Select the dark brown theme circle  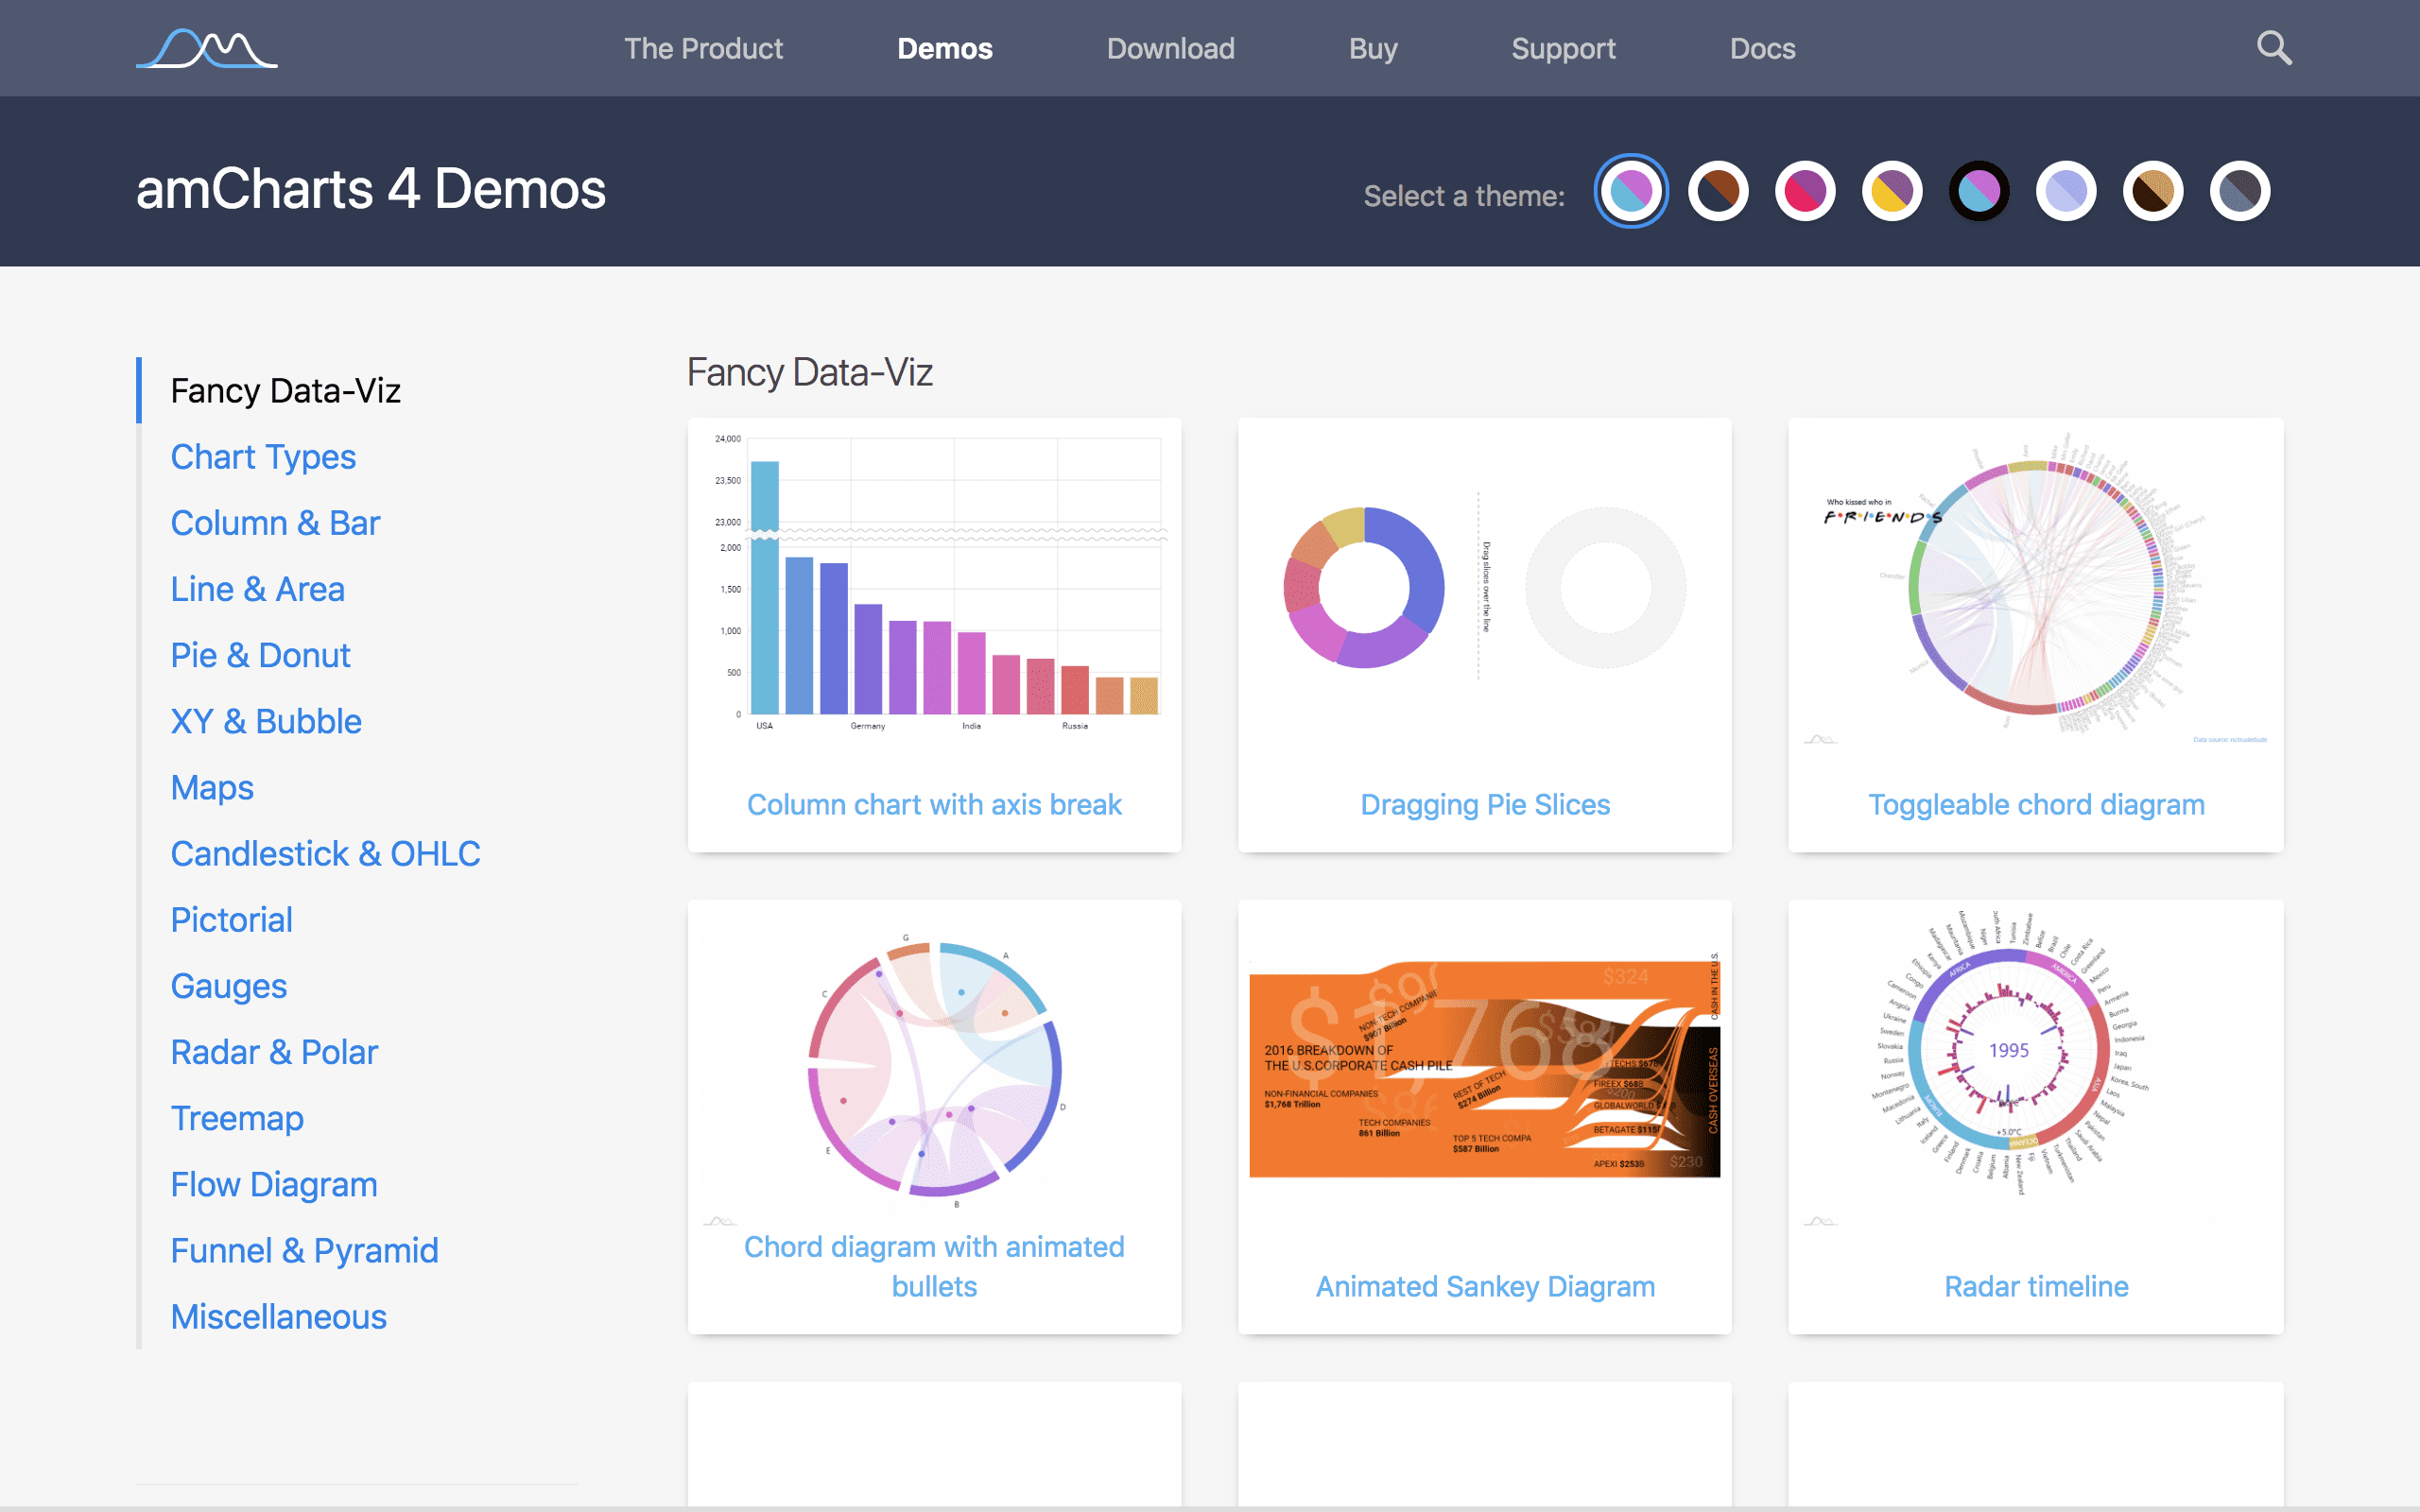pos(1717,190)
